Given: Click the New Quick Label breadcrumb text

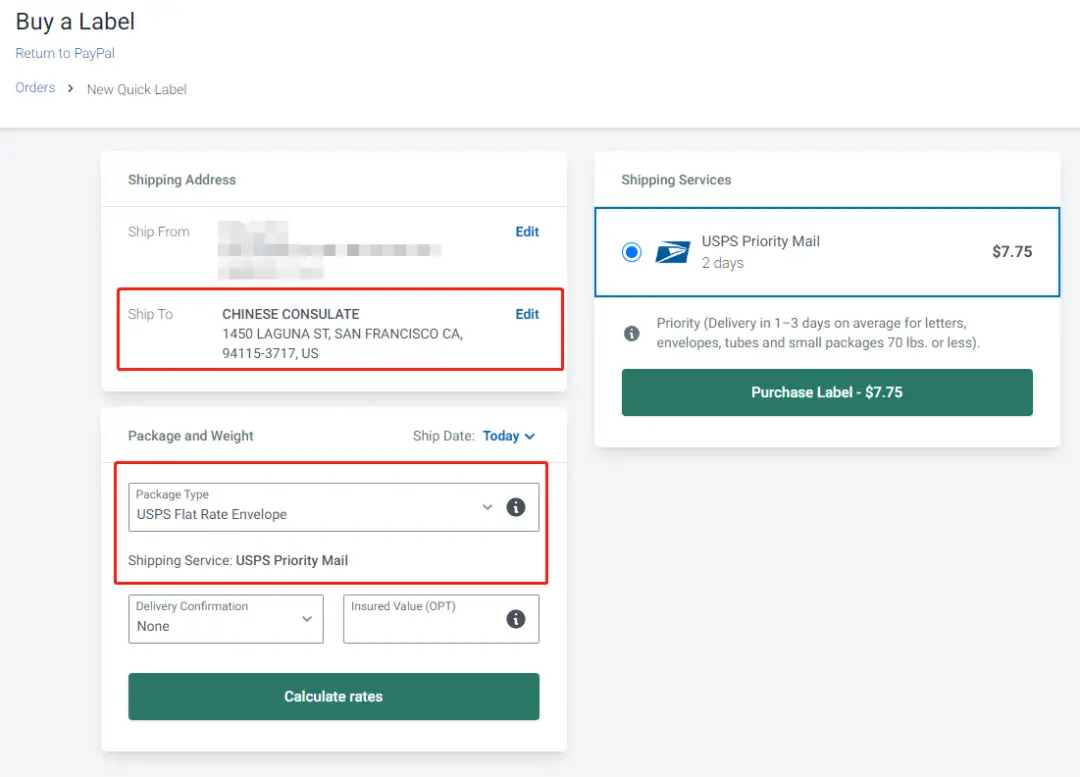Looking at the screenshot, I should [136, 90].
